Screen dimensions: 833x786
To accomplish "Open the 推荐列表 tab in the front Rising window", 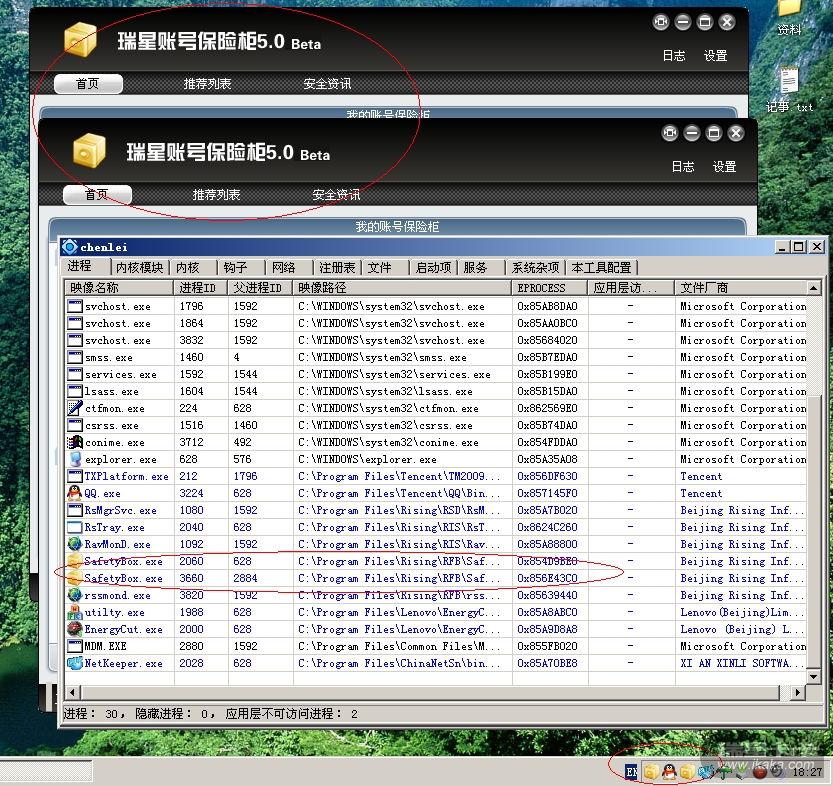I will 216,194.
